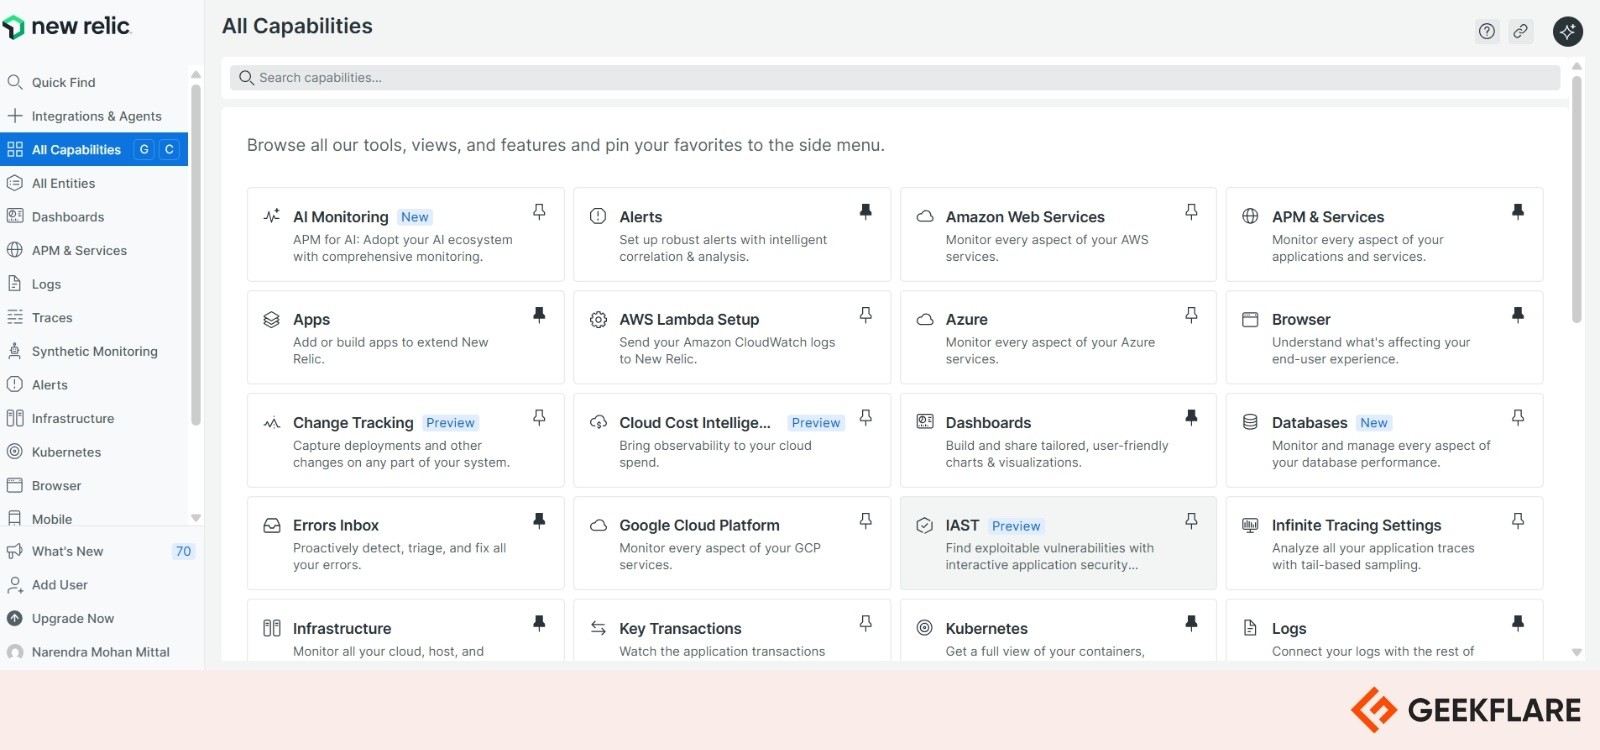Open Synthetic Monitoring in the sidebar
The height and width of the screenshot is (750, 1600).
pos(94,351)
